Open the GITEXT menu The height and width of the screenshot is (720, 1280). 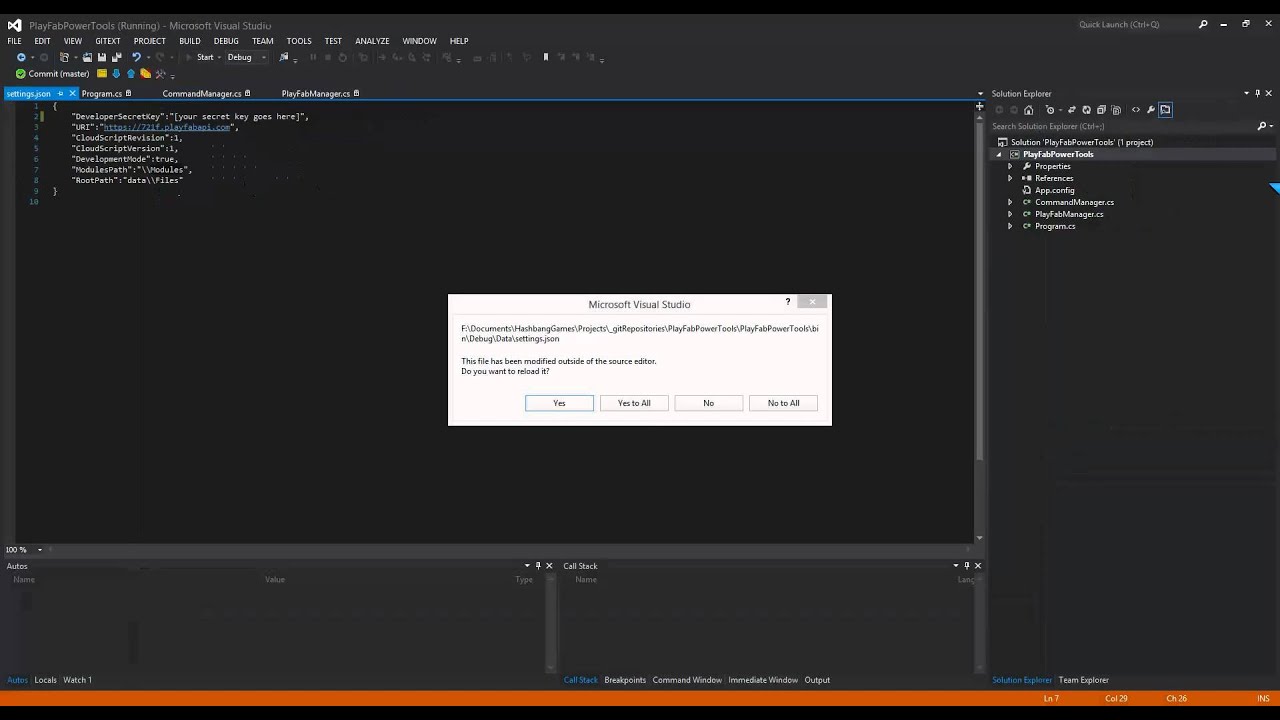tap(108, 41)
